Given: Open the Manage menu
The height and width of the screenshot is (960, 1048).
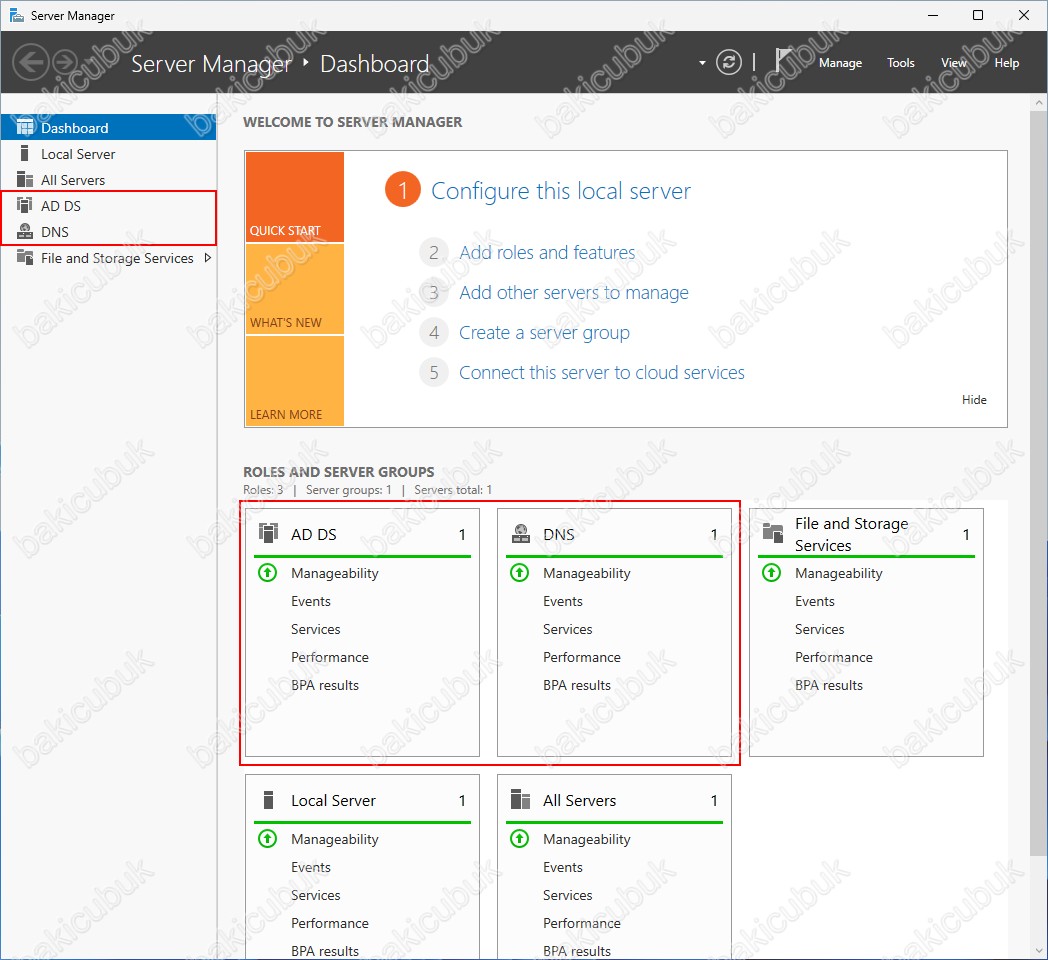Looking at the screenshot, I should coord(840,63).
